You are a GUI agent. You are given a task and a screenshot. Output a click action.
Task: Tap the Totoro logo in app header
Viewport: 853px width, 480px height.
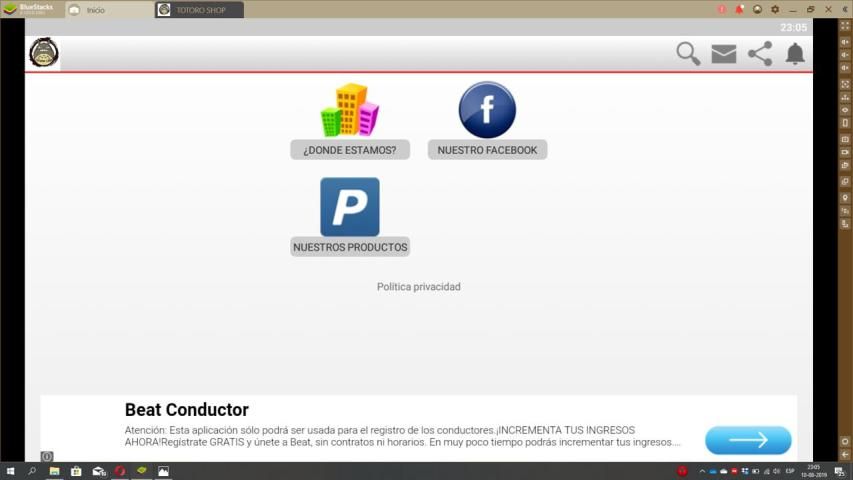coord(44,53)
